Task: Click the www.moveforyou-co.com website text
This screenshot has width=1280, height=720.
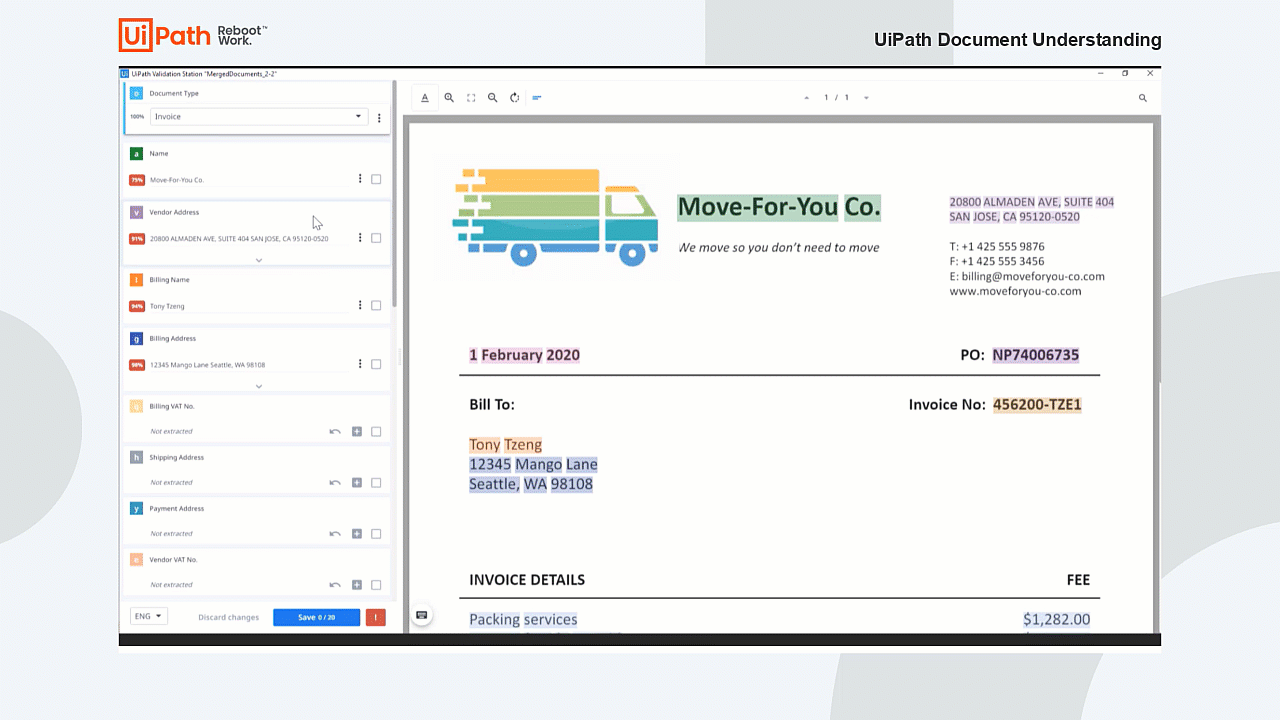Action: tap(1015, 292)
